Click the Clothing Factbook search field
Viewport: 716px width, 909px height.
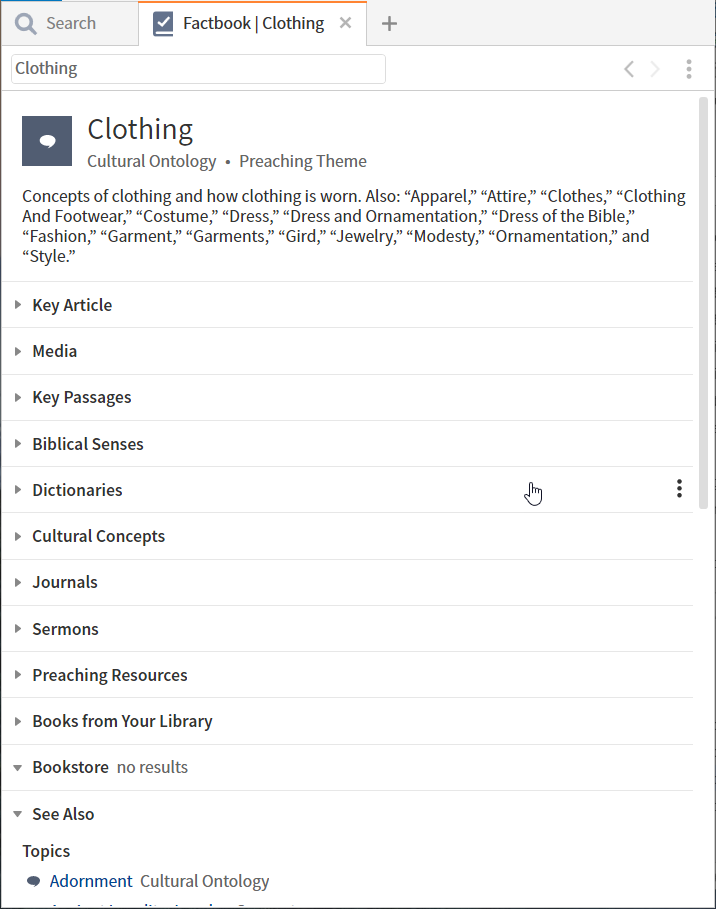point(198,69)
